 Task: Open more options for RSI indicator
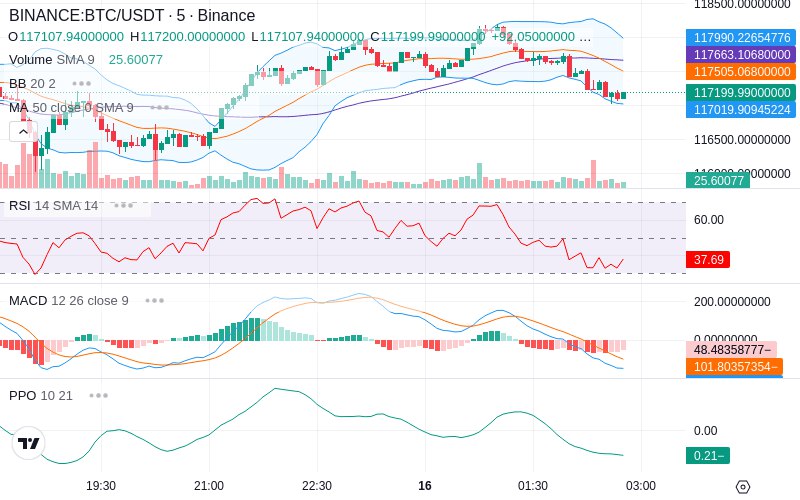(123, 206)
